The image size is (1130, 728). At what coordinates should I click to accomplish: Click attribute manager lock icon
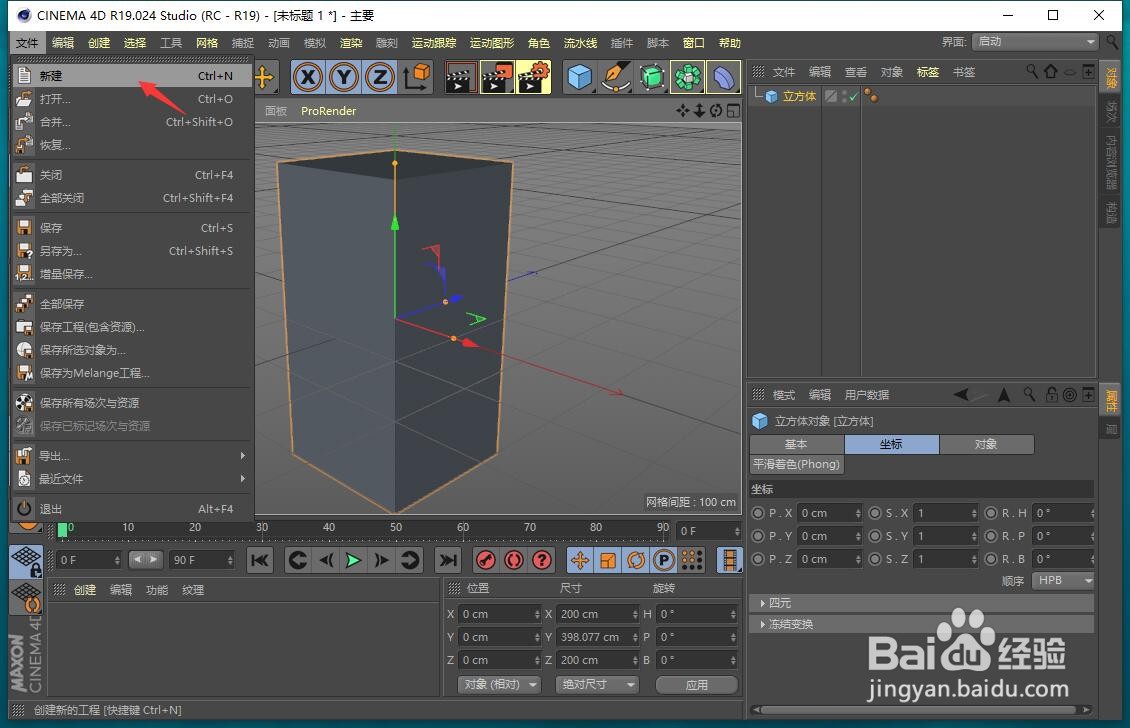point(1052,394)
